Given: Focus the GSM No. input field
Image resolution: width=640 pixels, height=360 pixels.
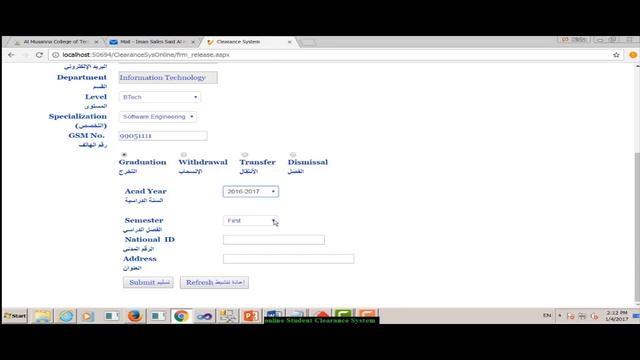Looking at the screenshot, I should pos(163,136).
